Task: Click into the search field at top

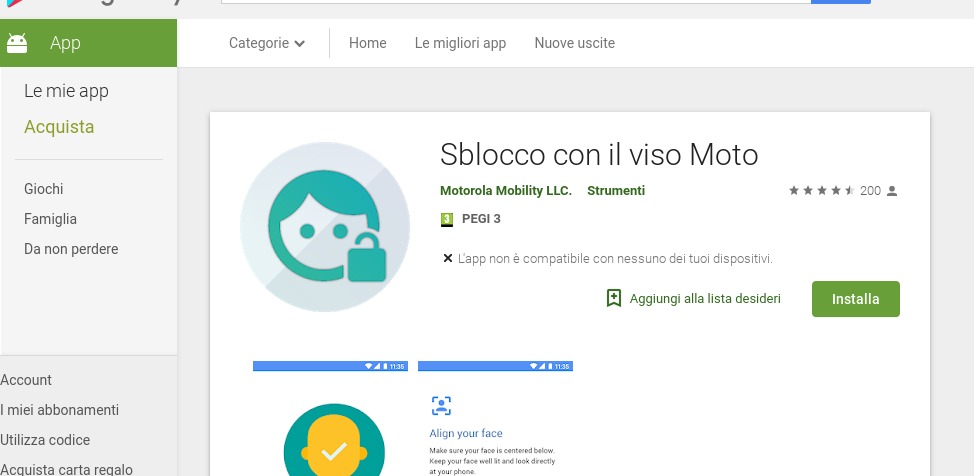Action: pyautogui.click(x=516, y=2)
